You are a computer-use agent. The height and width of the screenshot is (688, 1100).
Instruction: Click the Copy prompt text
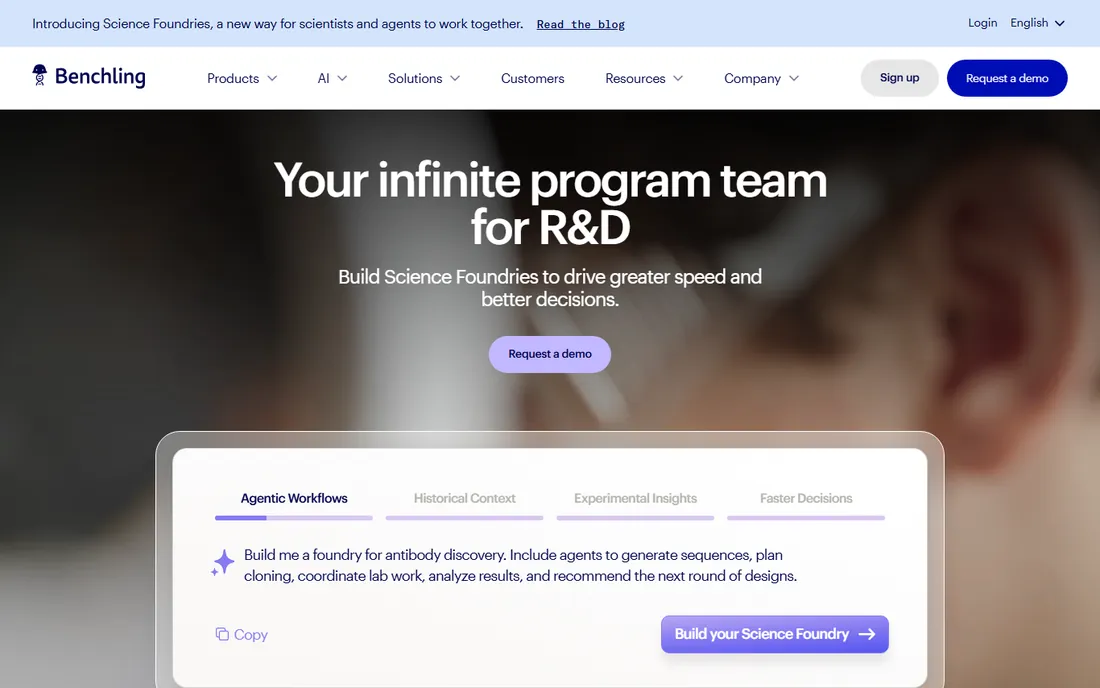click(x=250, y=635)
